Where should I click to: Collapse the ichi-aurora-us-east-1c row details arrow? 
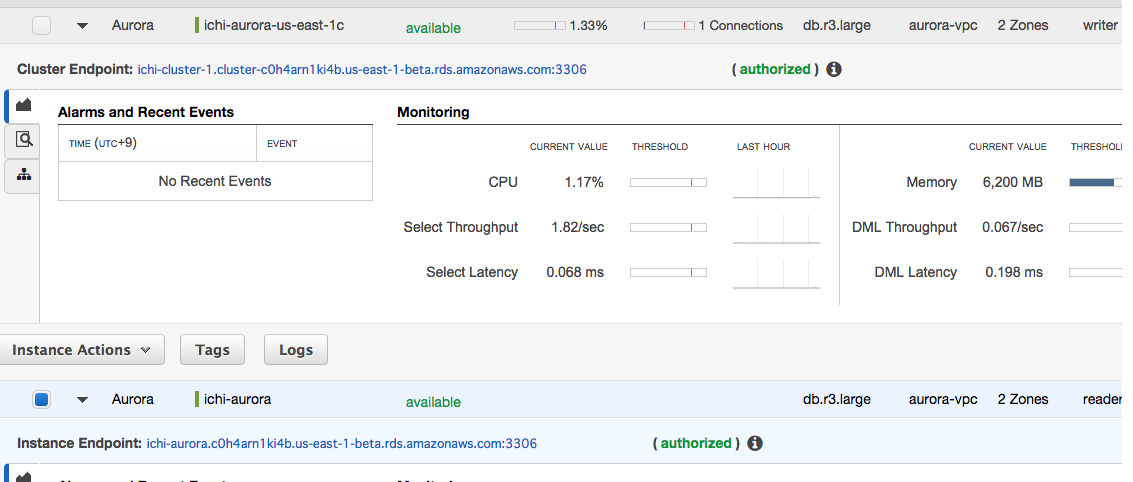[83, 26]
